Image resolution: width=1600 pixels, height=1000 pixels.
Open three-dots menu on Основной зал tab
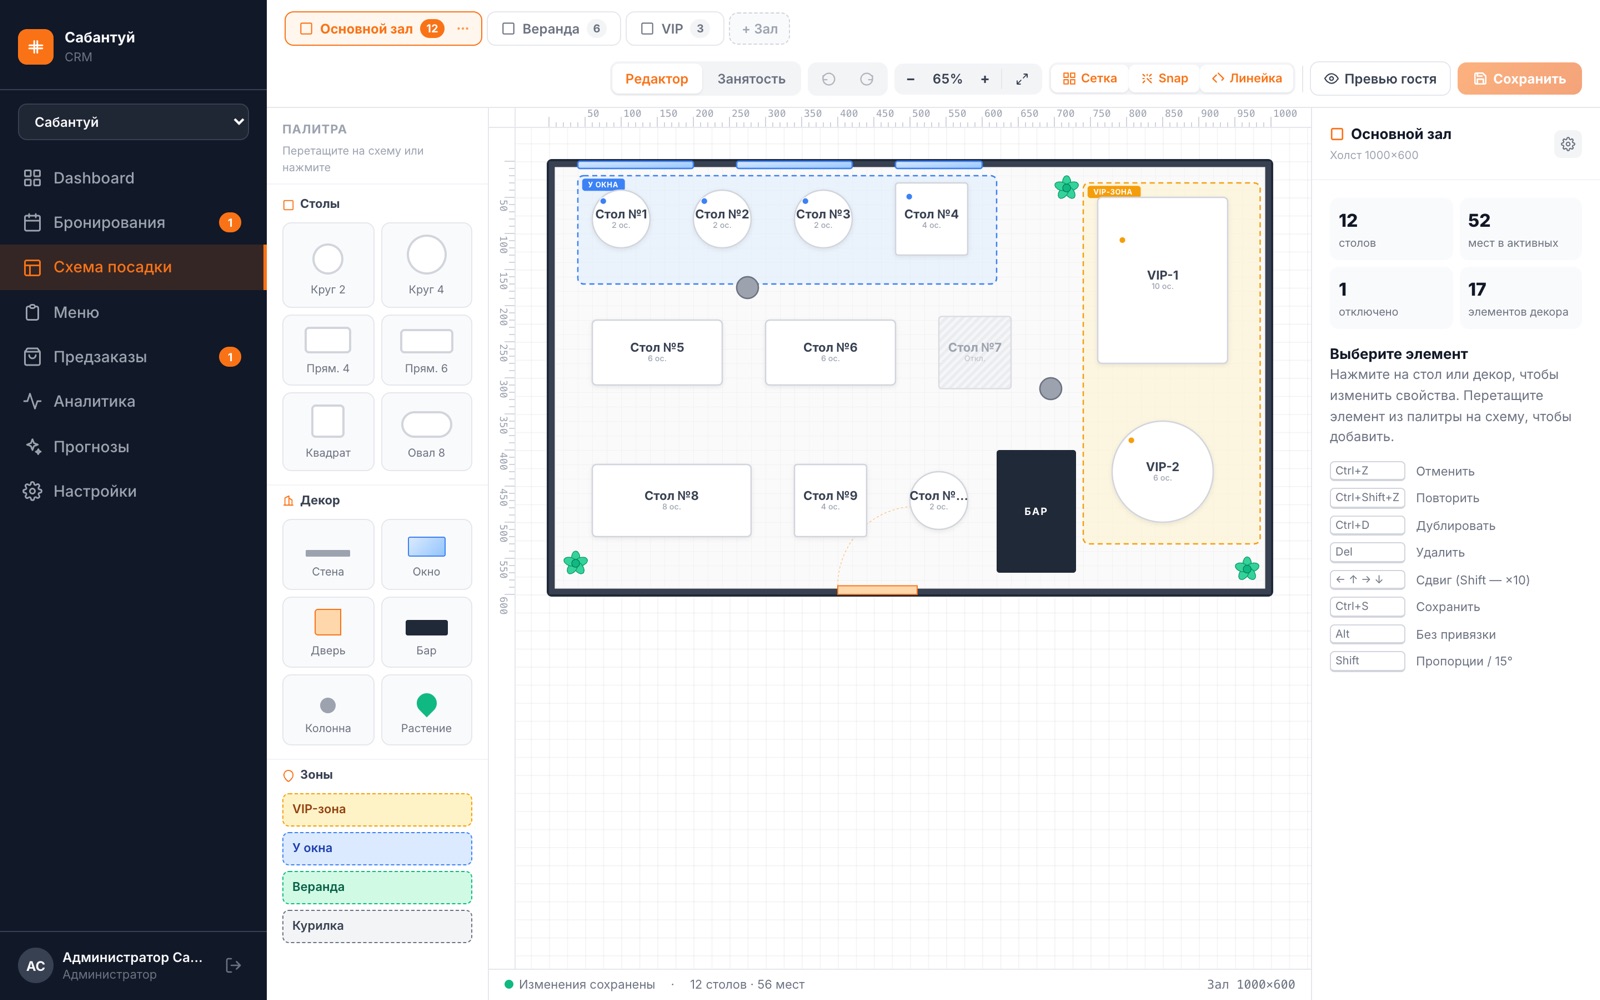click(x=462, y=29)
